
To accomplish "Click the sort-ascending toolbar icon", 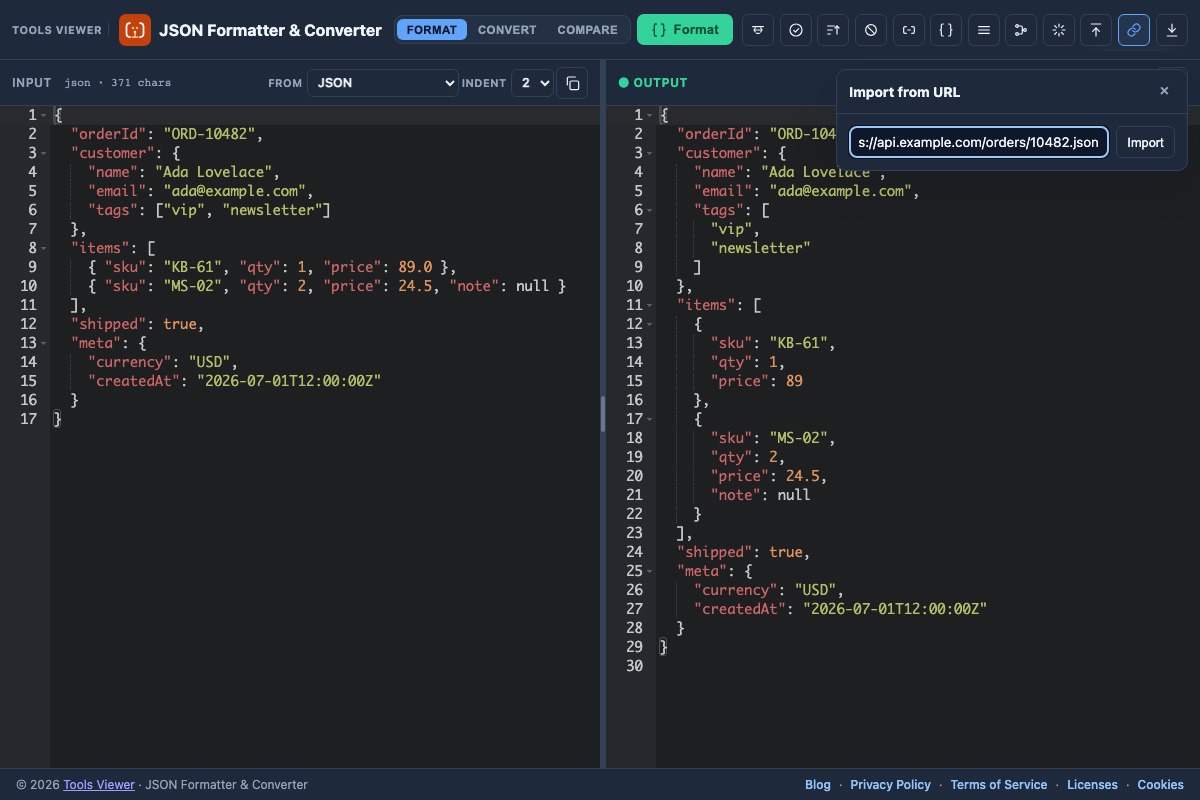I will (x=833, y=30).
